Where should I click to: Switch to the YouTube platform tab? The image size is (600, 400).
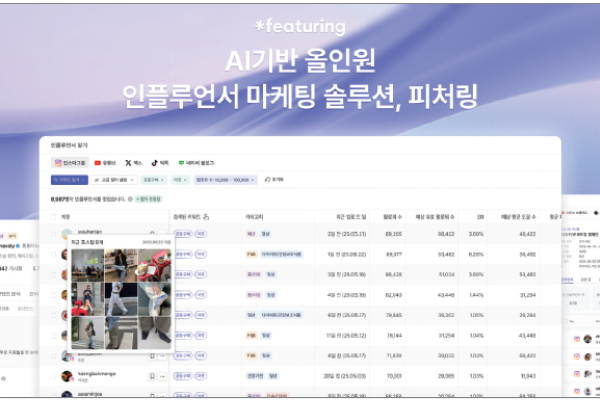coord(105,162)
